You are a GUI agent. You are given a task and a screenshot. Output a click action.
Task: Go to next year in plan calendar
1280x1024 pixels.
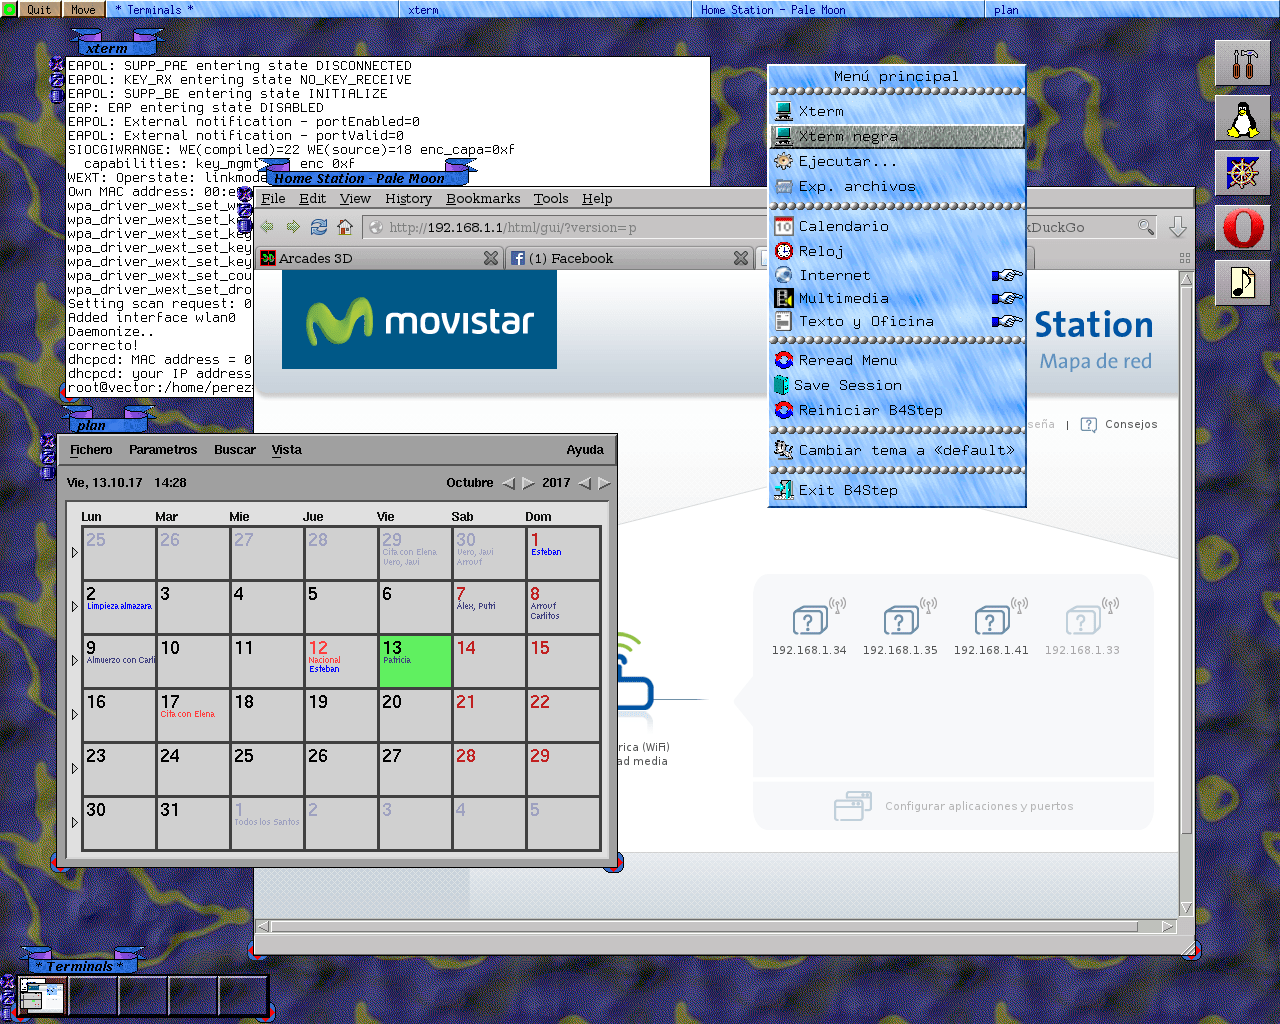(604, 483)
